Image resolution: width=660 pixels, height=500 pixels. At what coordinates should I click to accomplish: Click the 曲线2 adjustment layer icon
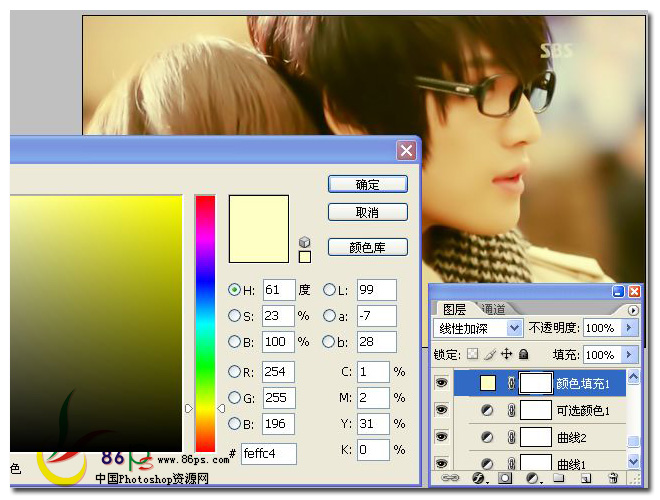pos(487,437)
